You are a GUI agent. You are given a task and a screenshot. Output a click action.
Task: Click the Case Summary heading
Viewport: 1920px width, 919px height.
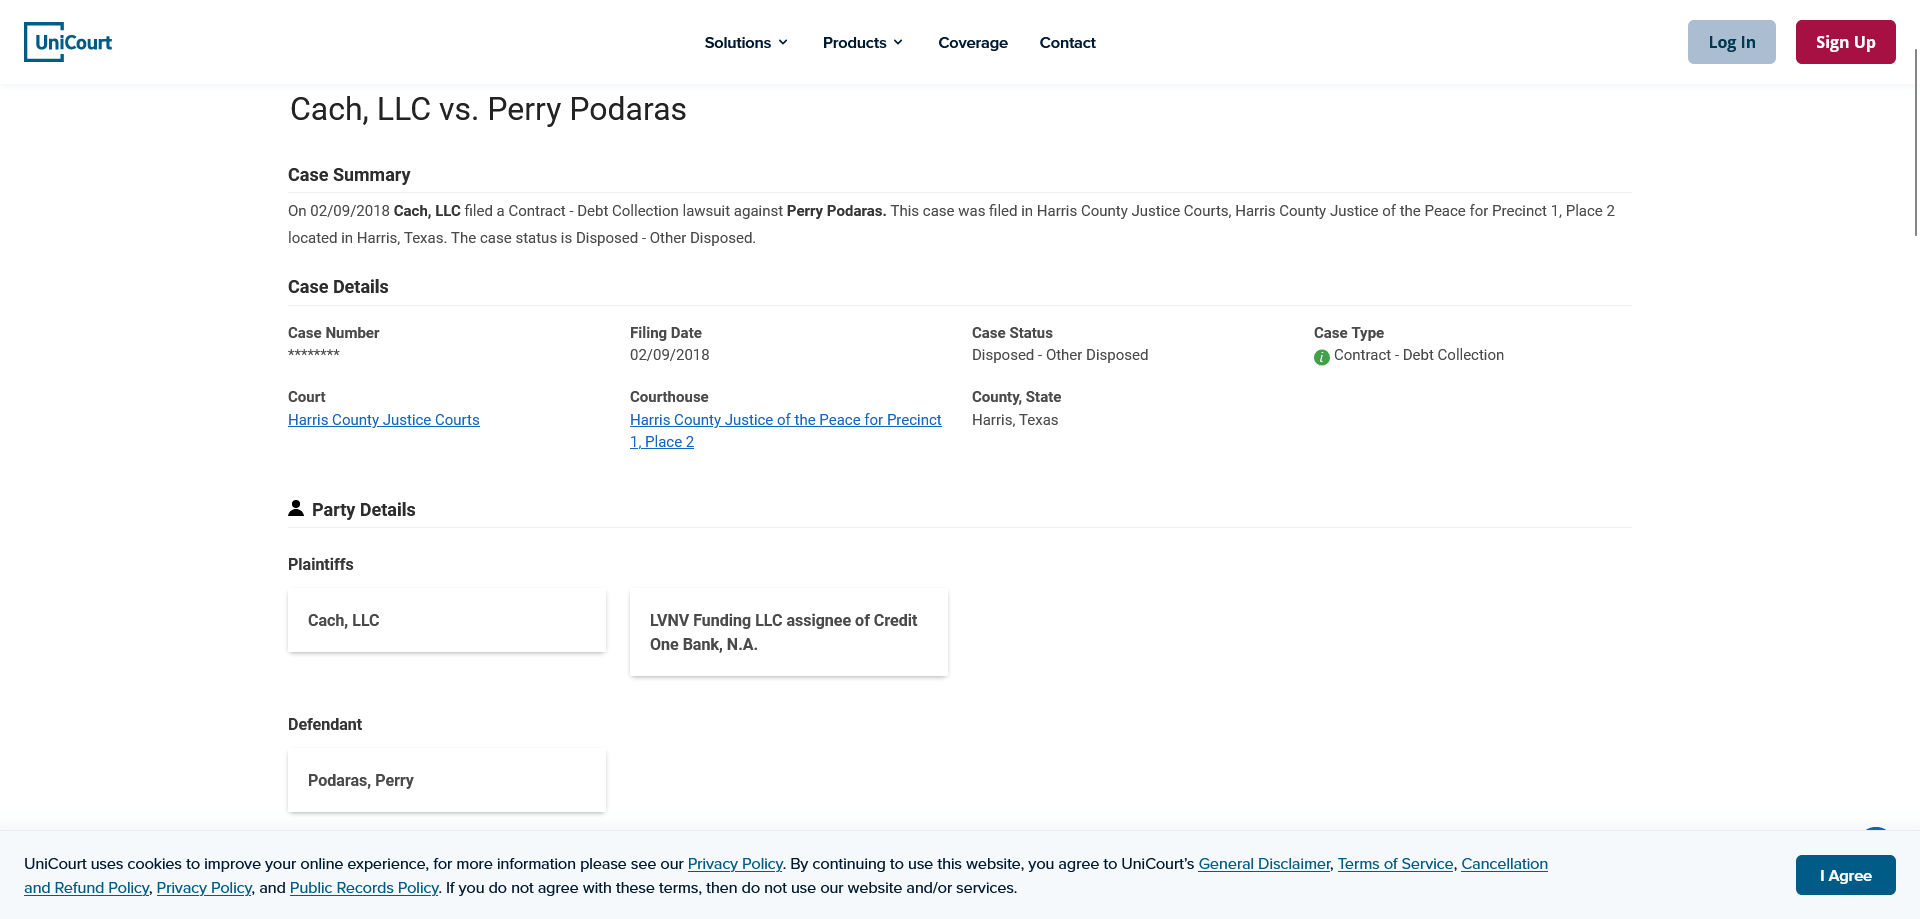click(x=349, y=175)
